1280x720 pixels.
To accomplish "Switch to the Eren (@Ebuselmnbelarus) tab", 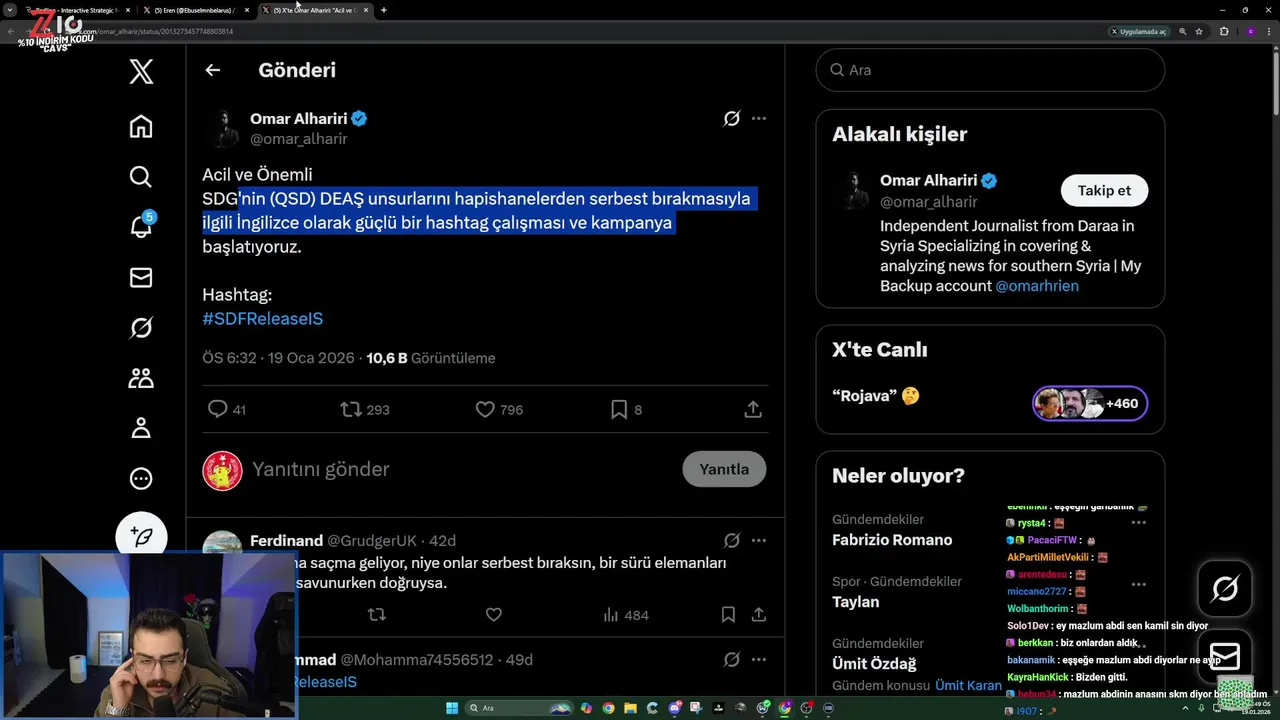I will tap(195, 10).
